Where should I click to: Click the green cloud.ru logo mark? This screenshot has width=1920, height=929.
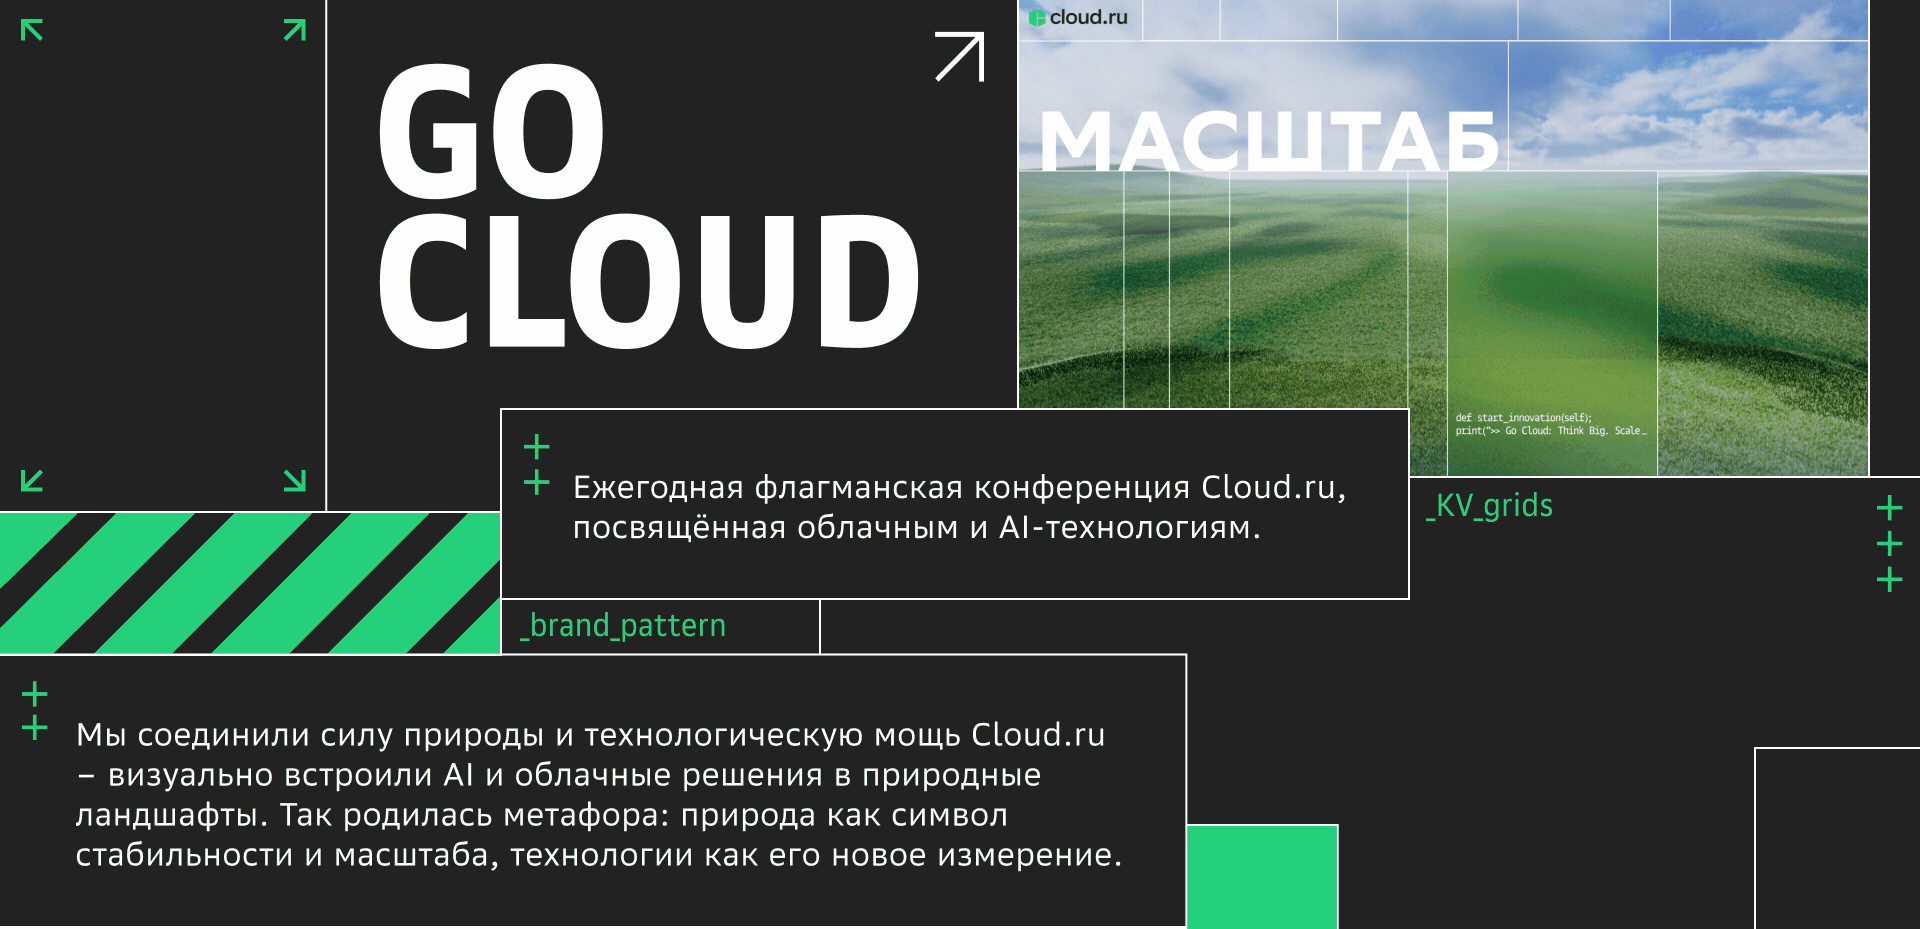1037,18
